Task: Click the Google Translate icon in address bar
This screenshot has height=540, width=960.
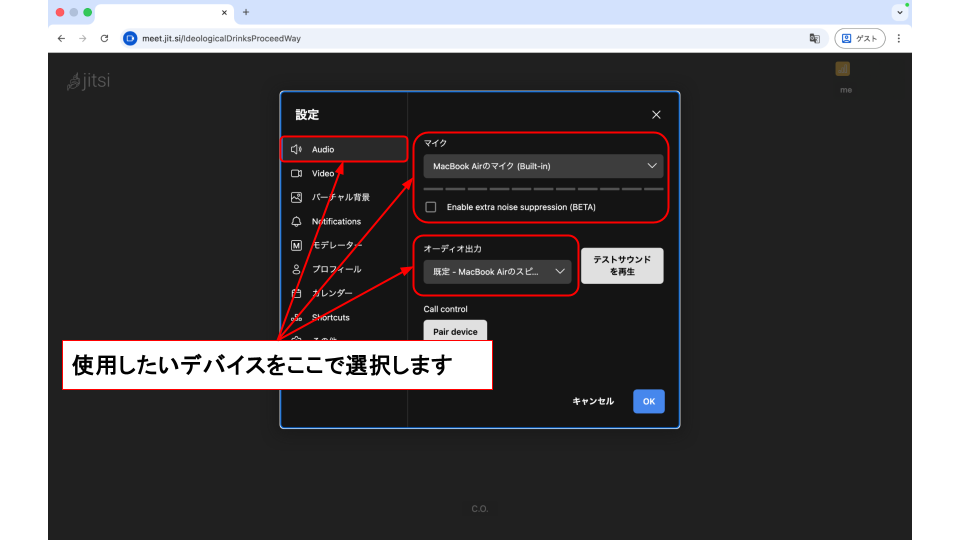Action: click(x=815, y=38)
